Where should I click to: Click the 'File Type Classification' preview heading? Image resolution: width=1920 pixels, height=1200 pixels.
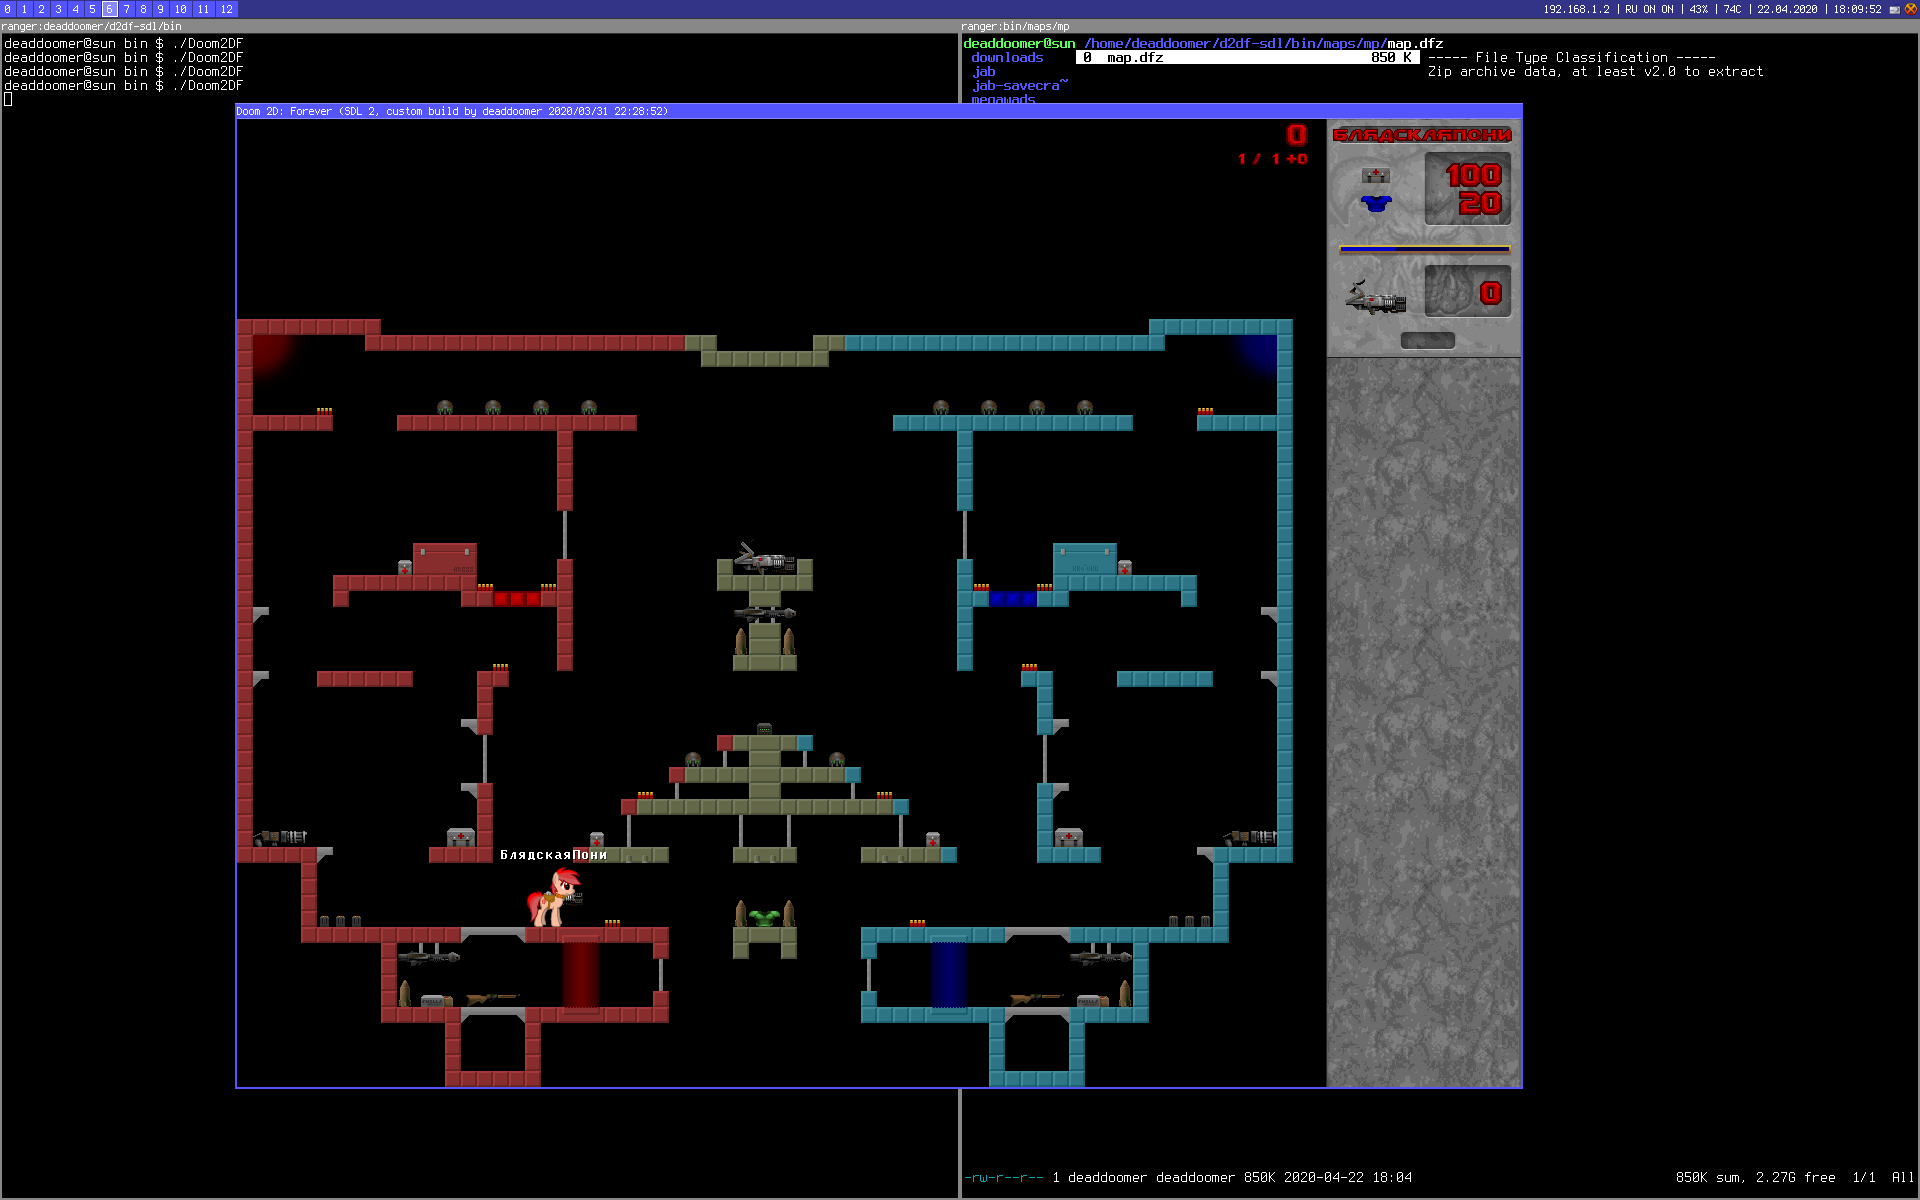[1572, 58]
